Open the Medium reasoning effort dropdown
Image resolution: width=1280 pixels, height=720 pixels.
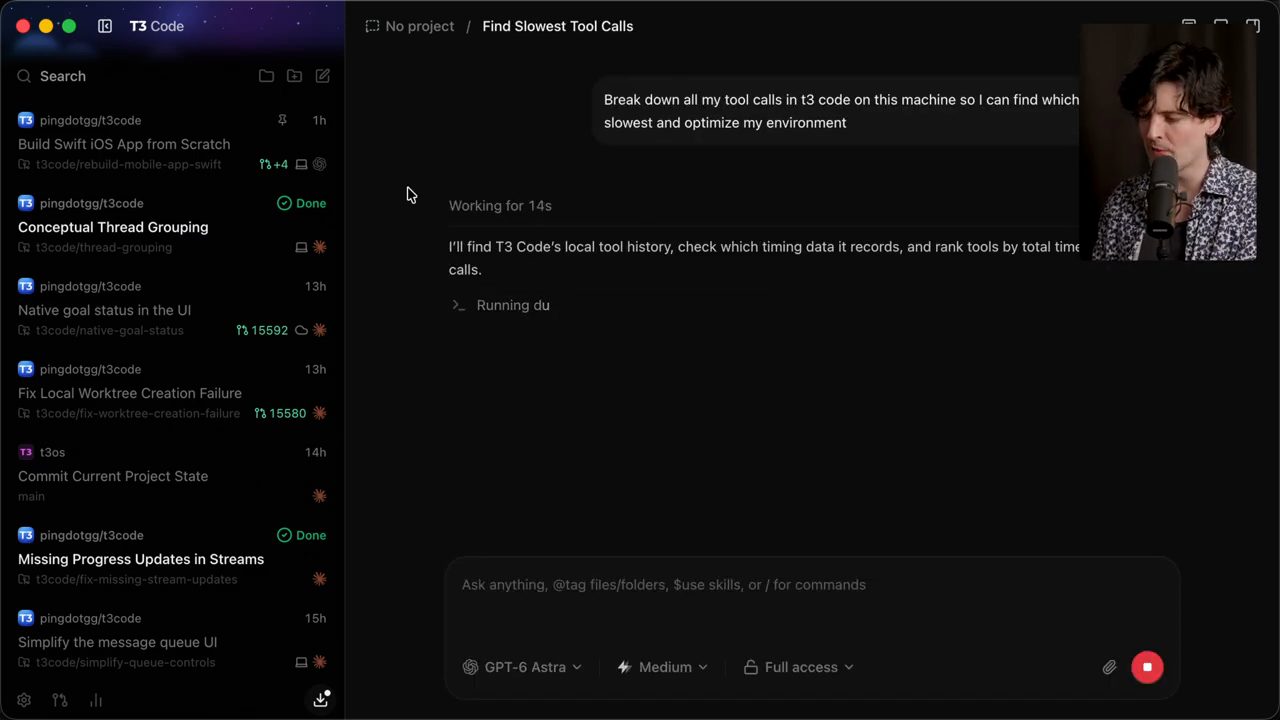point(662,667)
